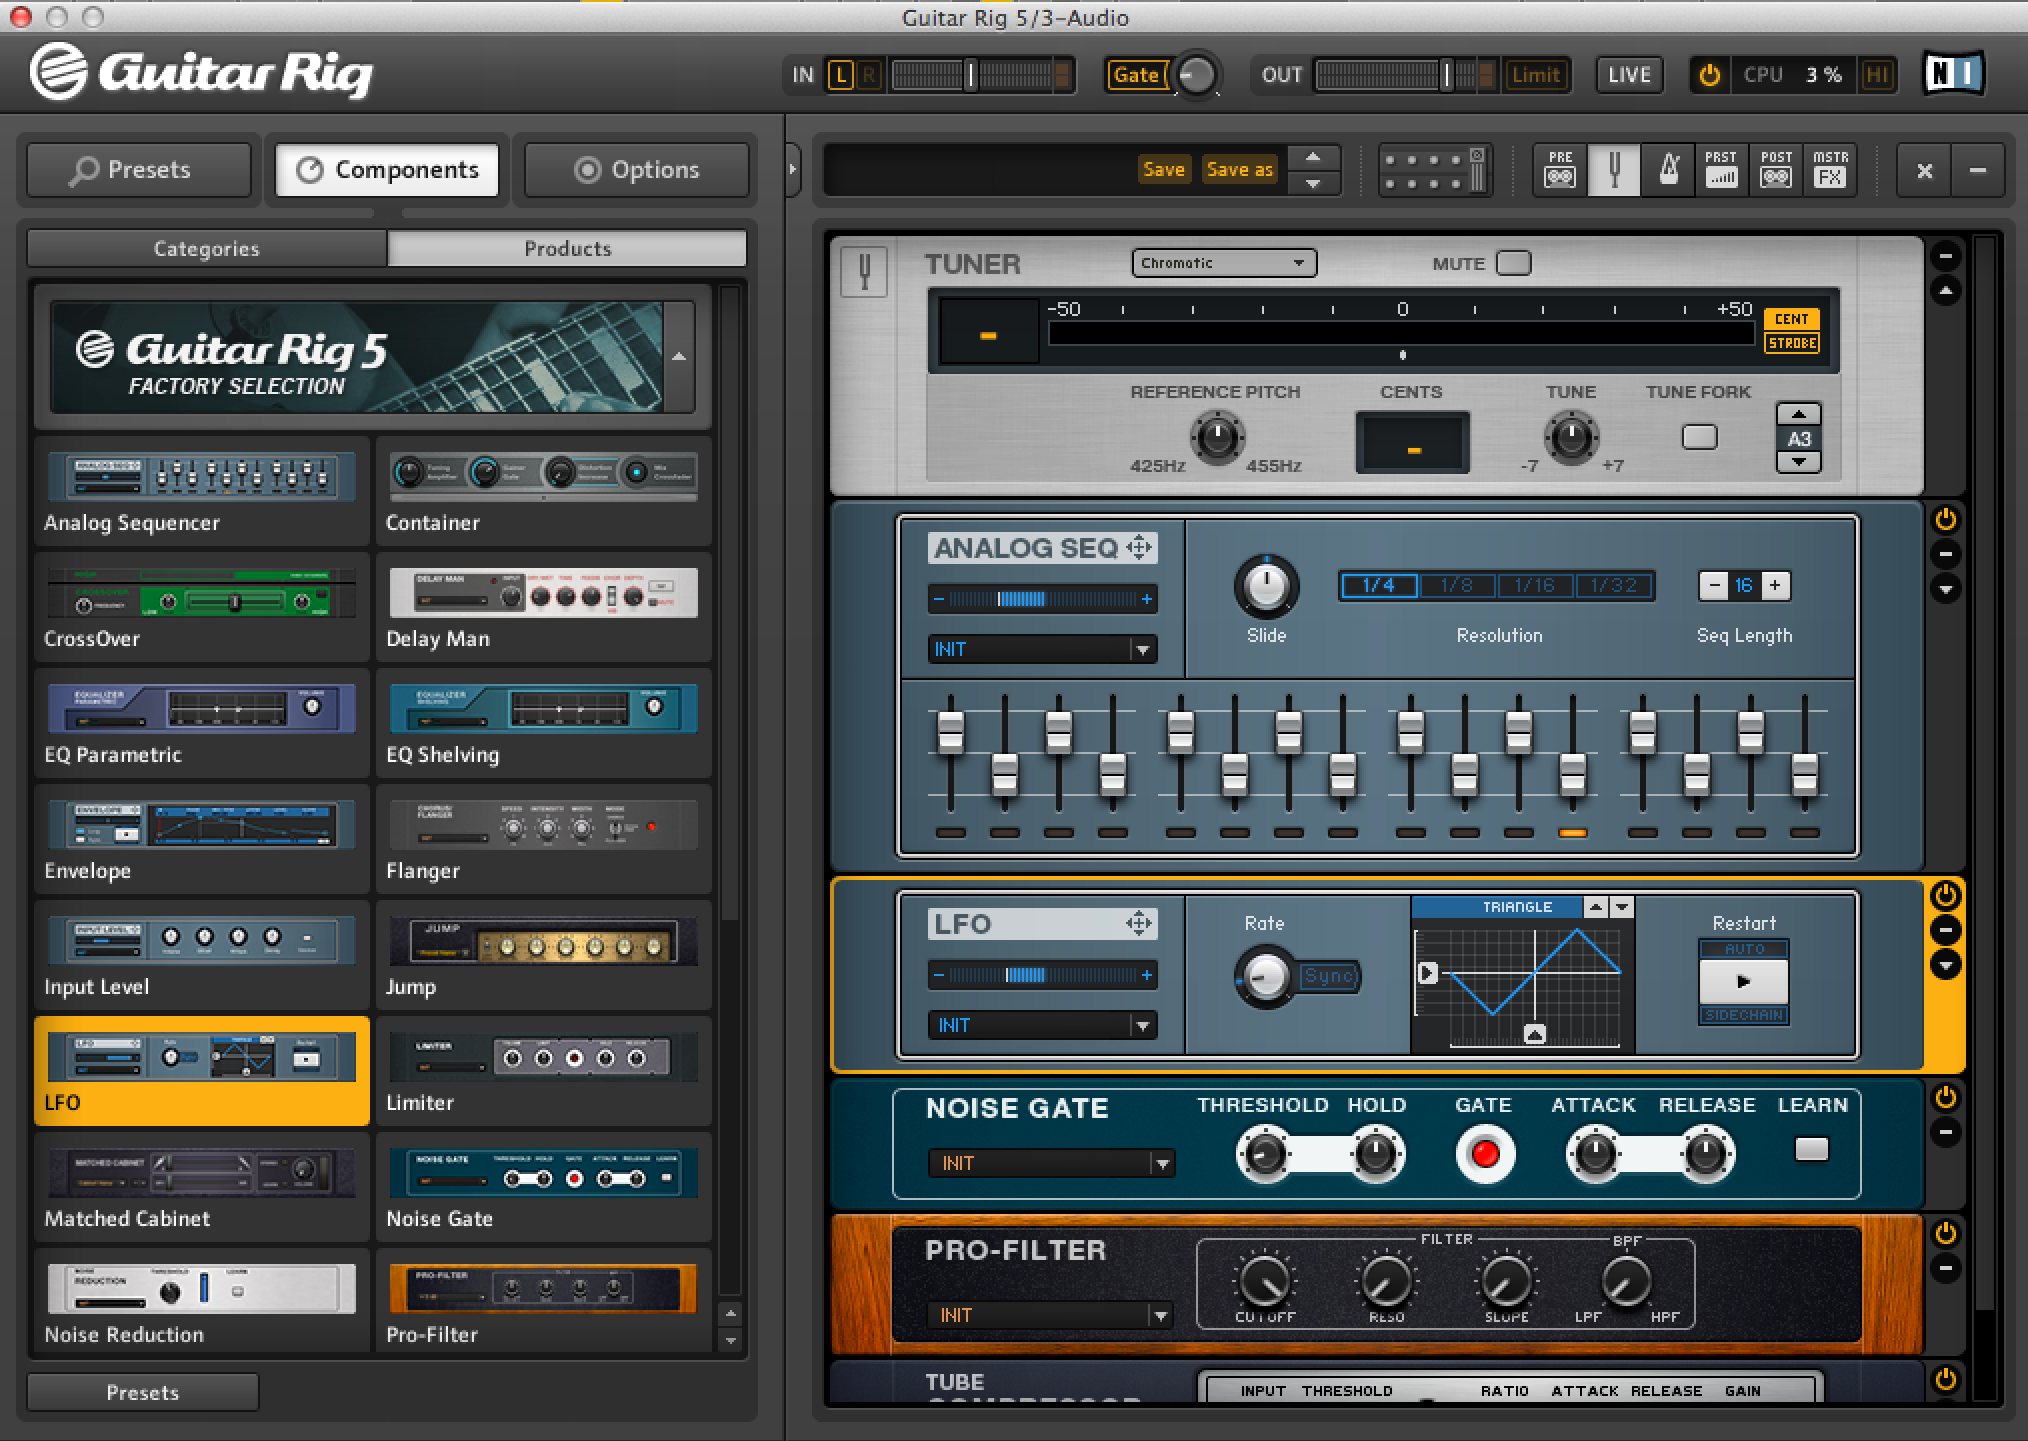Screen dimensions: 2028x1441
Task: Click the Save as button
Action: [1239, 170]
